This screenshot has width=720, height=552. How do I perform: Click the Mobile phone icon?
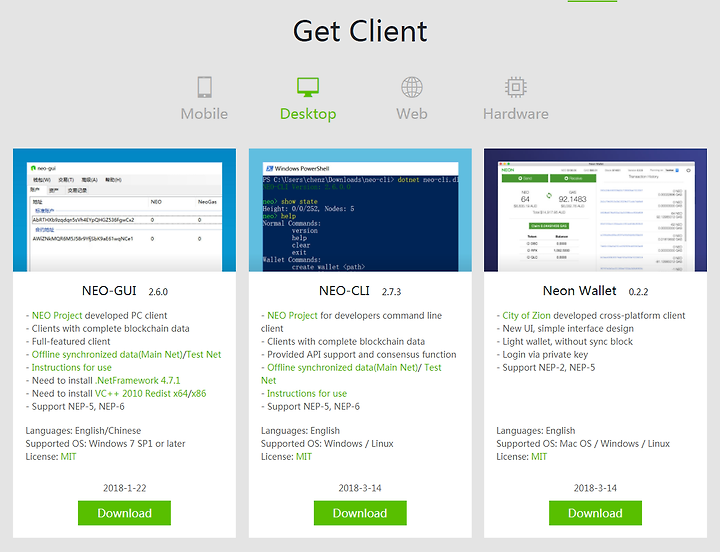click(204, 87)
